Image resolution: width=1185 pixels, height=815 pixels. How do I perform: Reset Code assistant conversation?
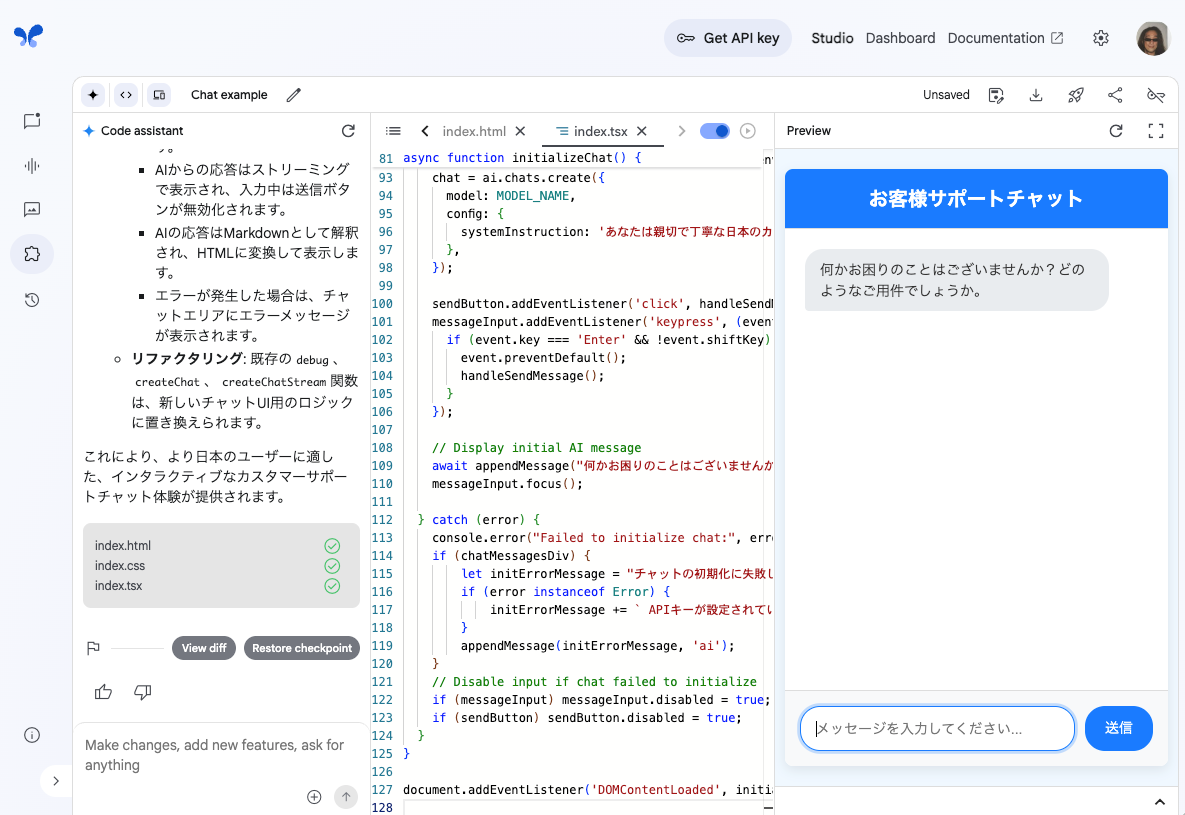(x=348, y=131)
